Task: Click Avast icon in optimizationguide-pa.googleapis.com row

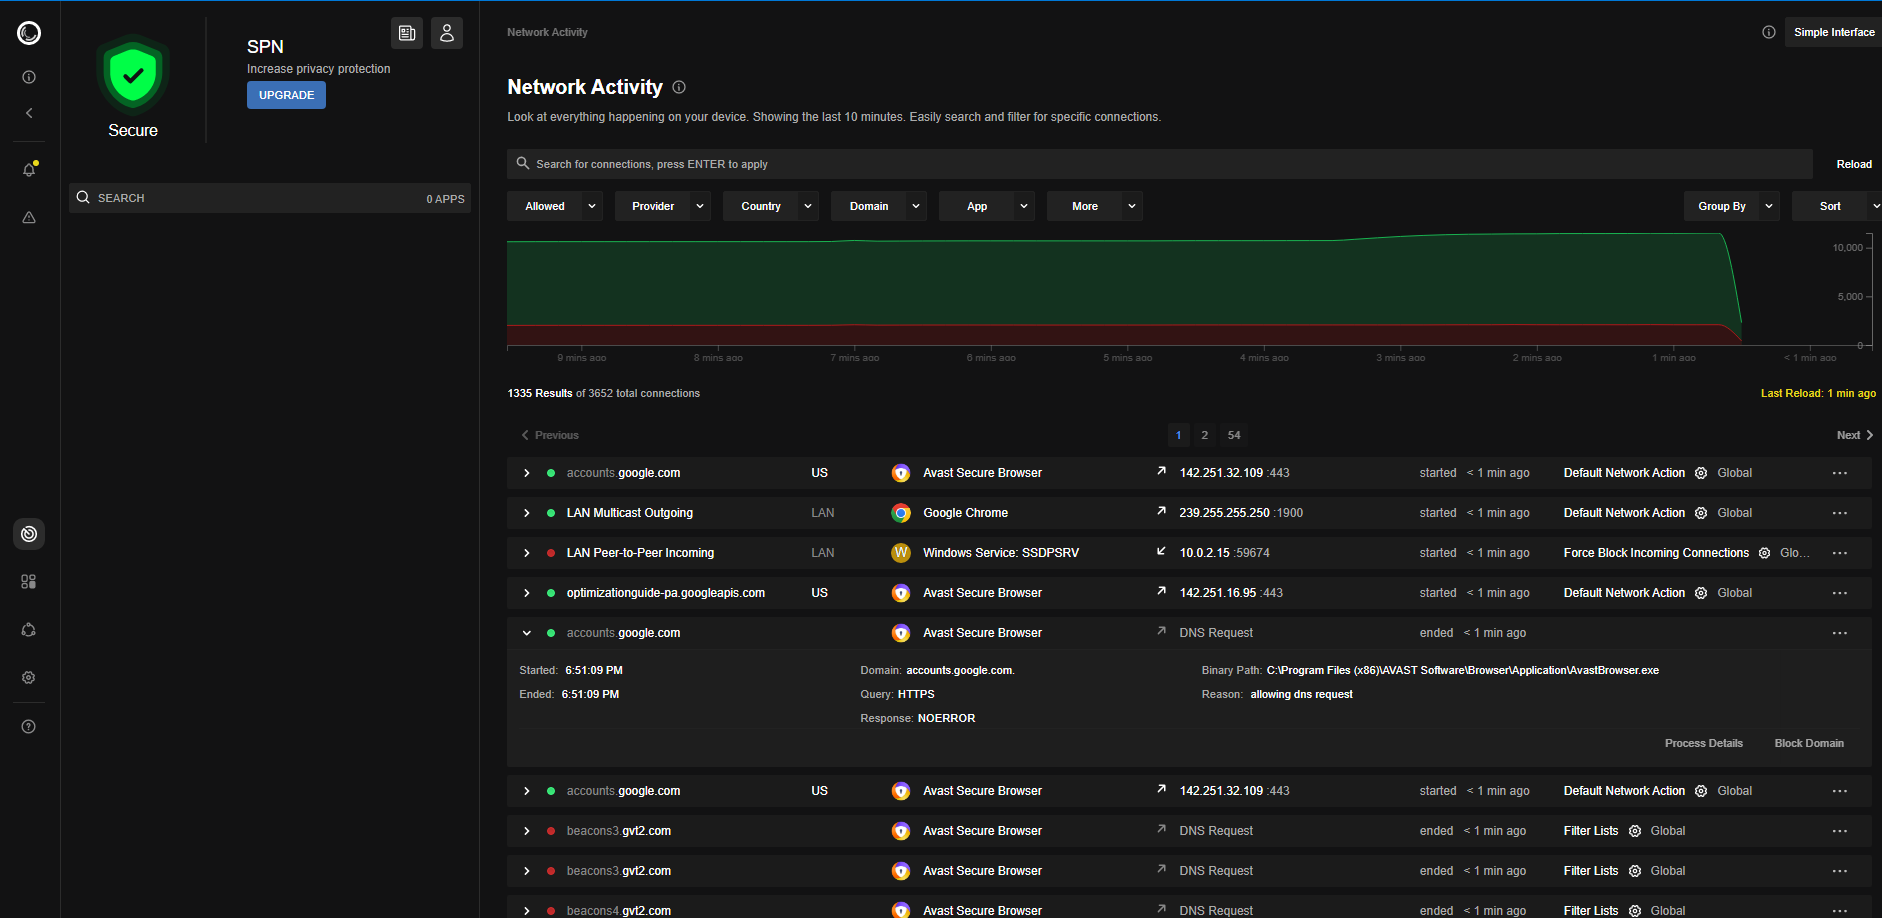Action: tap(901, 593)
